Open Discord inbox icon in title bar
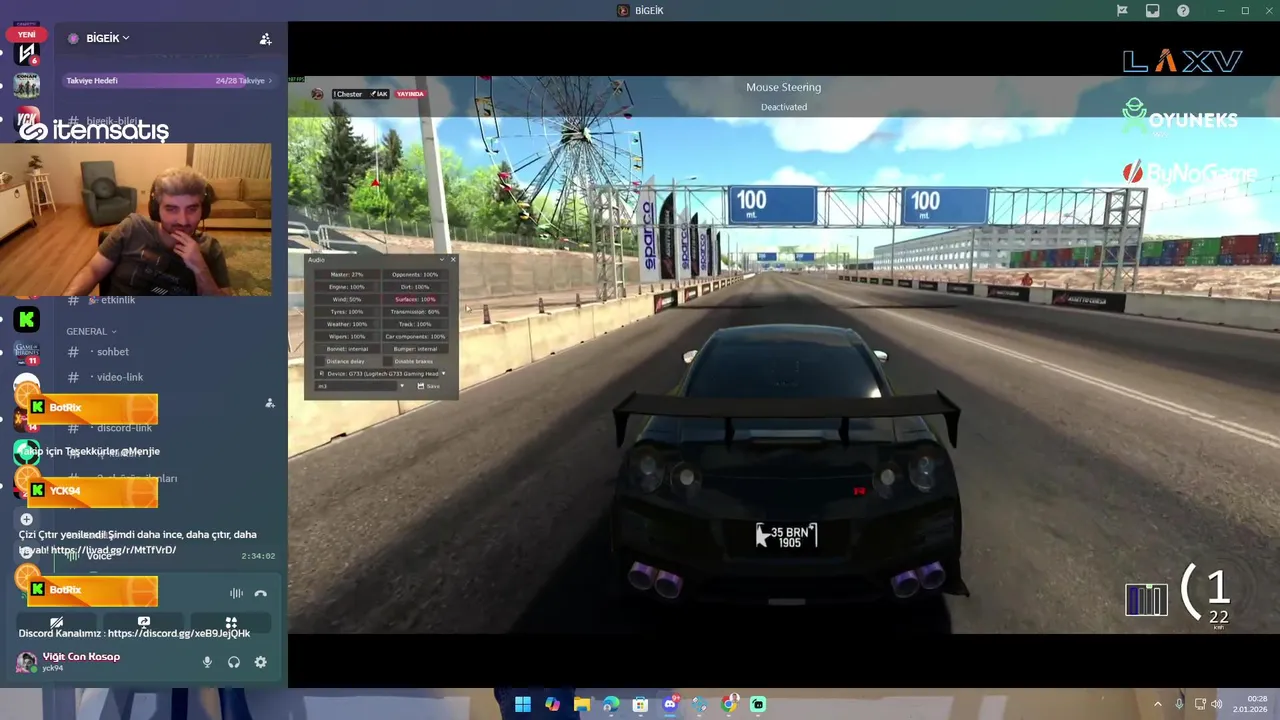This screenshot has width=1280, height=720. coord(1153,11)
